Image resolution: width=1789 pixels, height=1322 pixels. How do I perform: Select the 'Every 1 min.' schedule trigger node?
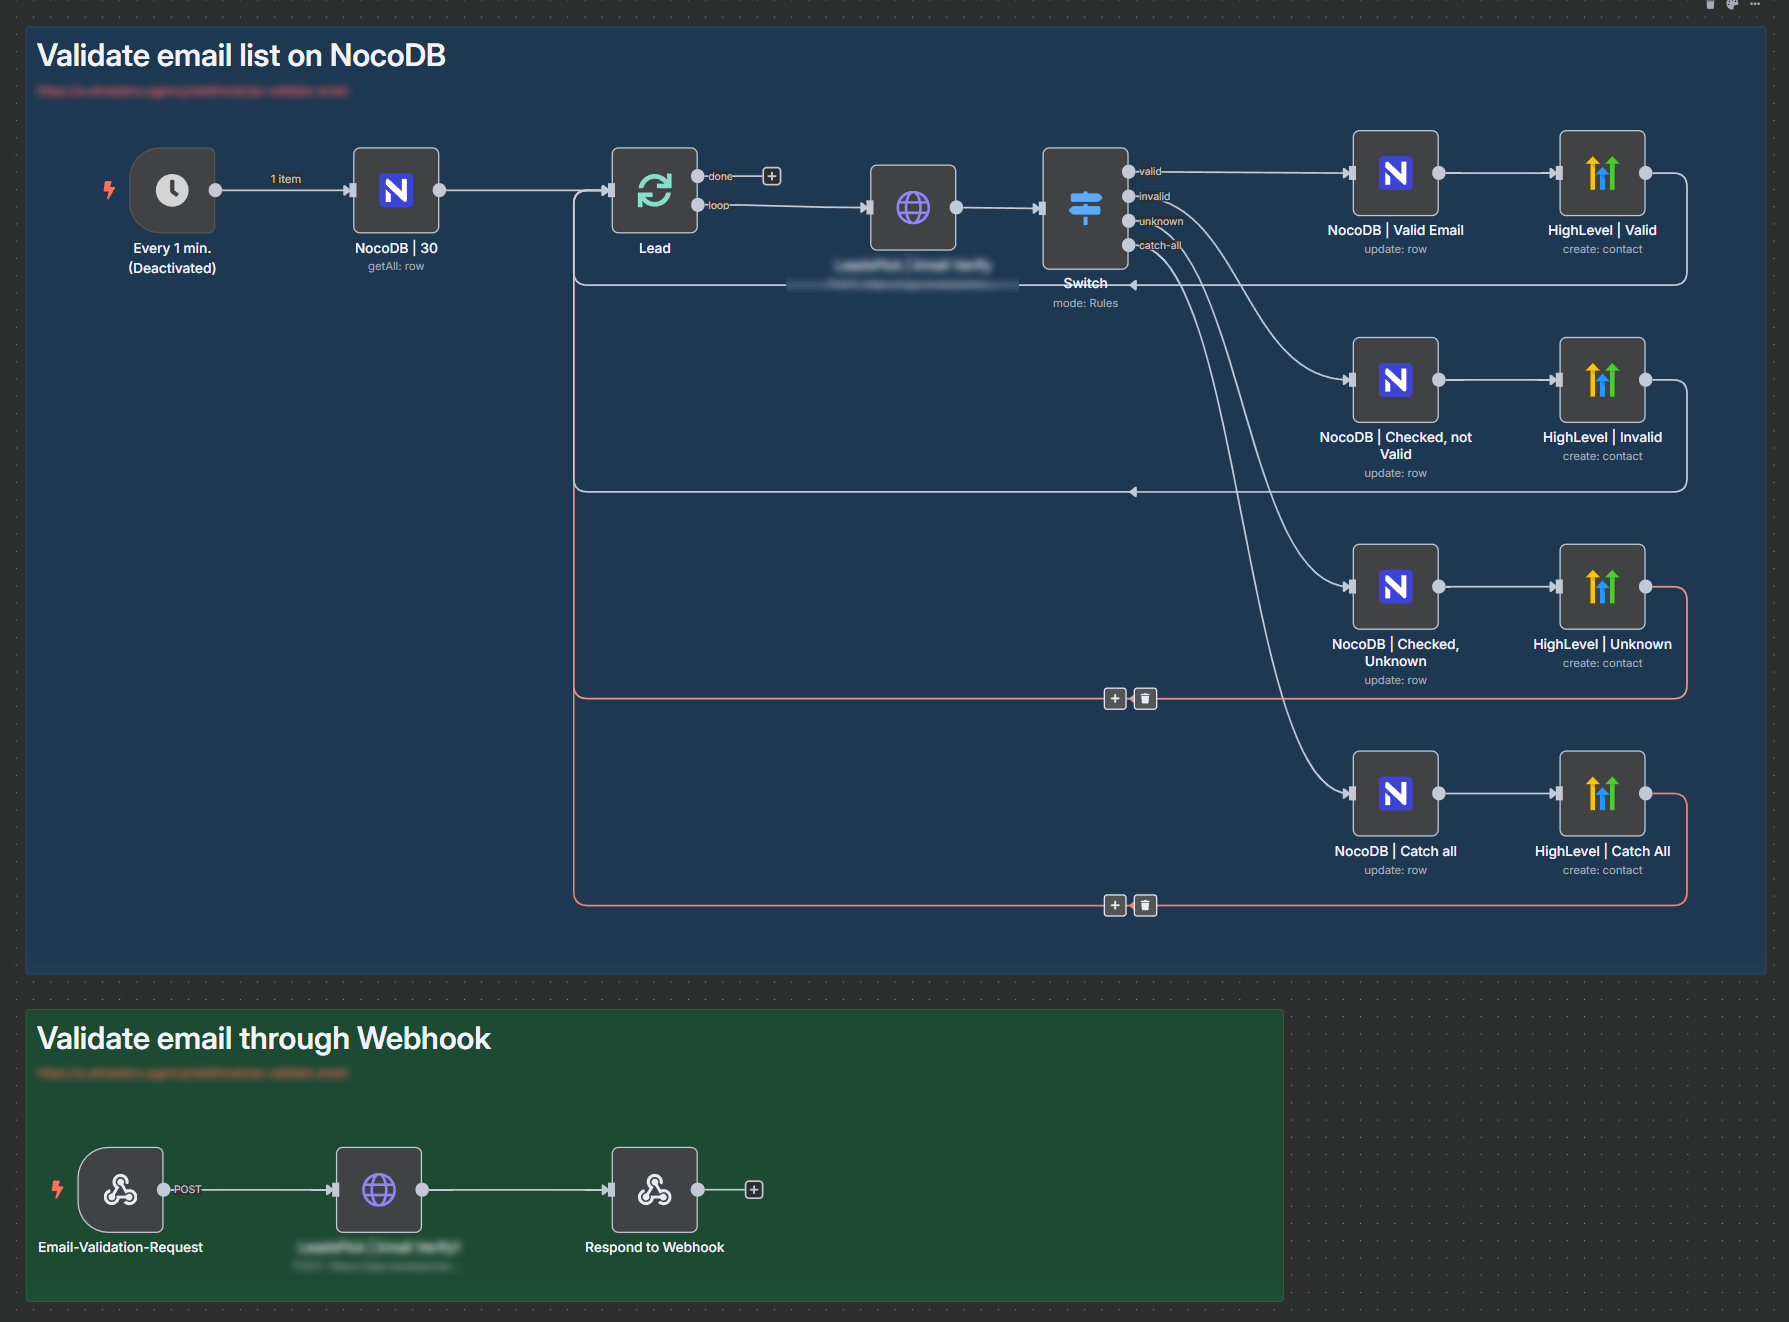tap(172, 190)
